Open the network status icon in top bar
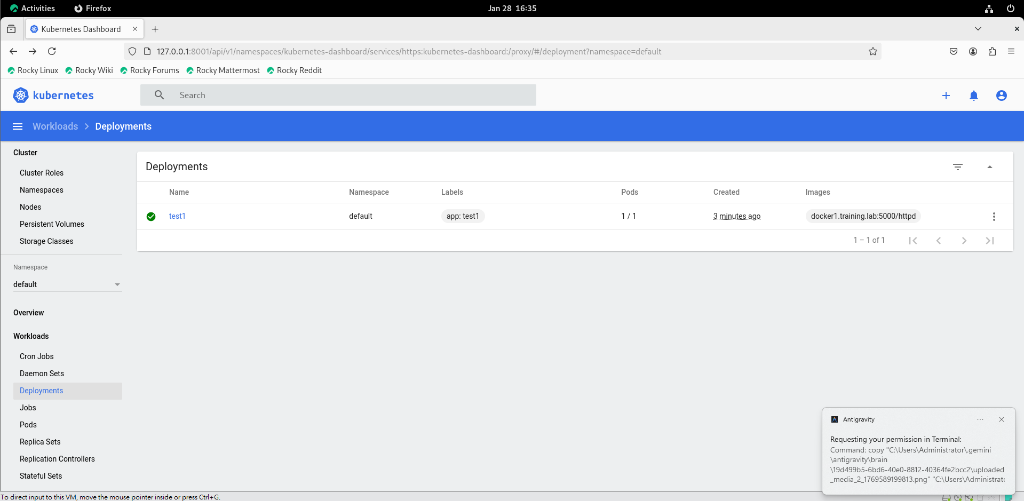The image size is (1024, 501). click(x=989, y=8)
